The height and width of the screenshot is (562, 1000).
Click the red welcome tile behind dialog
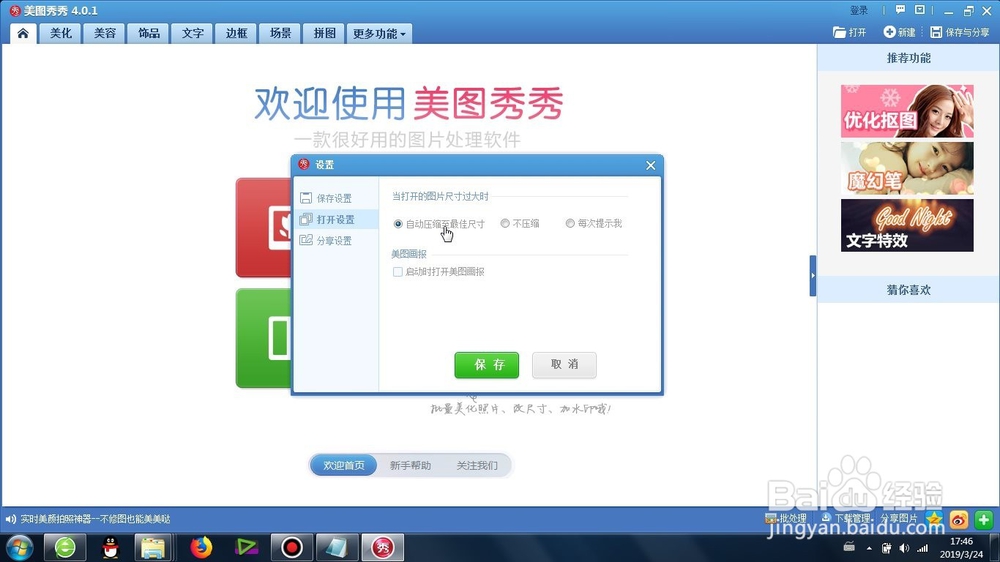pos(263,227)
